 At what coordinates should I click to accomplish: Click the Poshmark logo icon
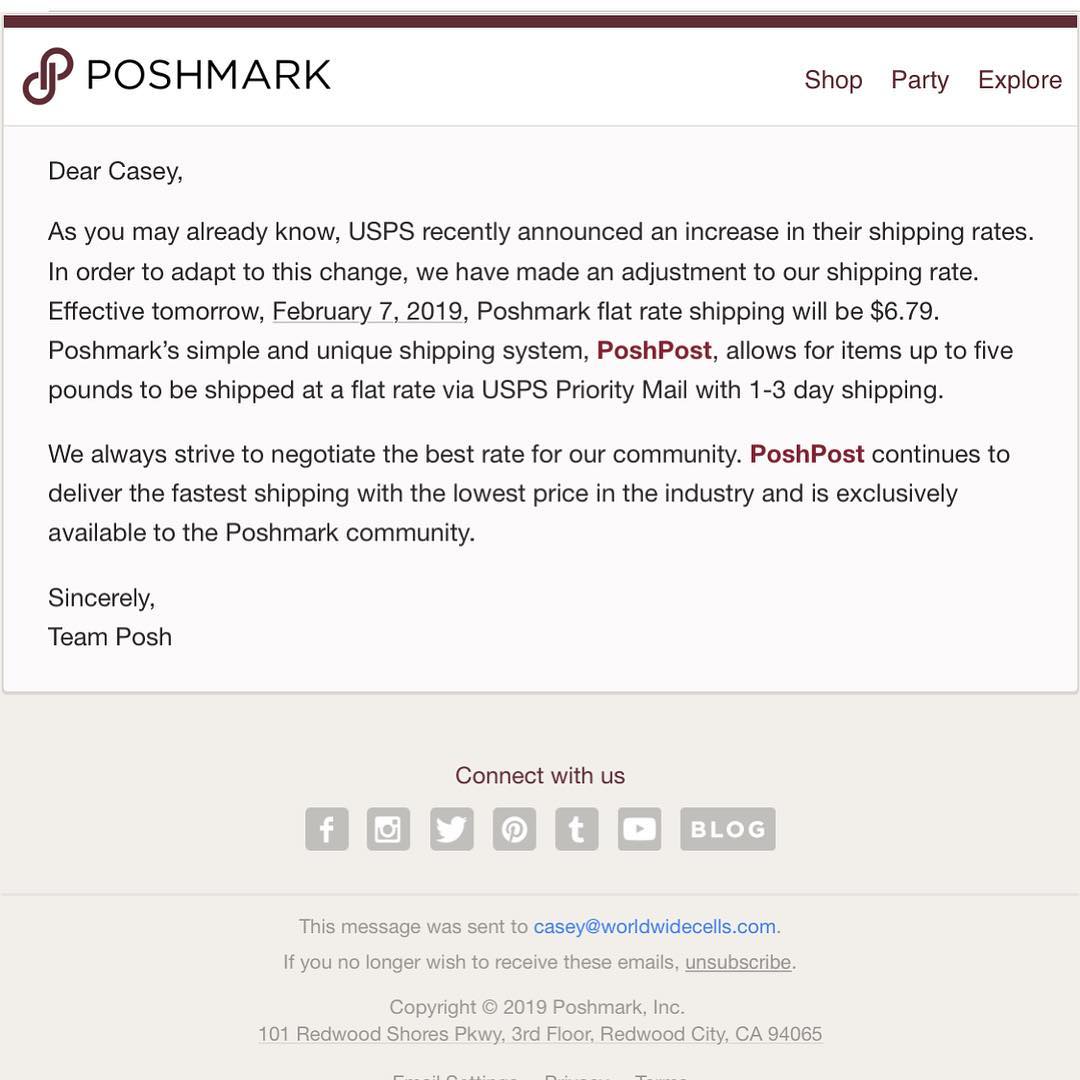[x=48, y=76]
